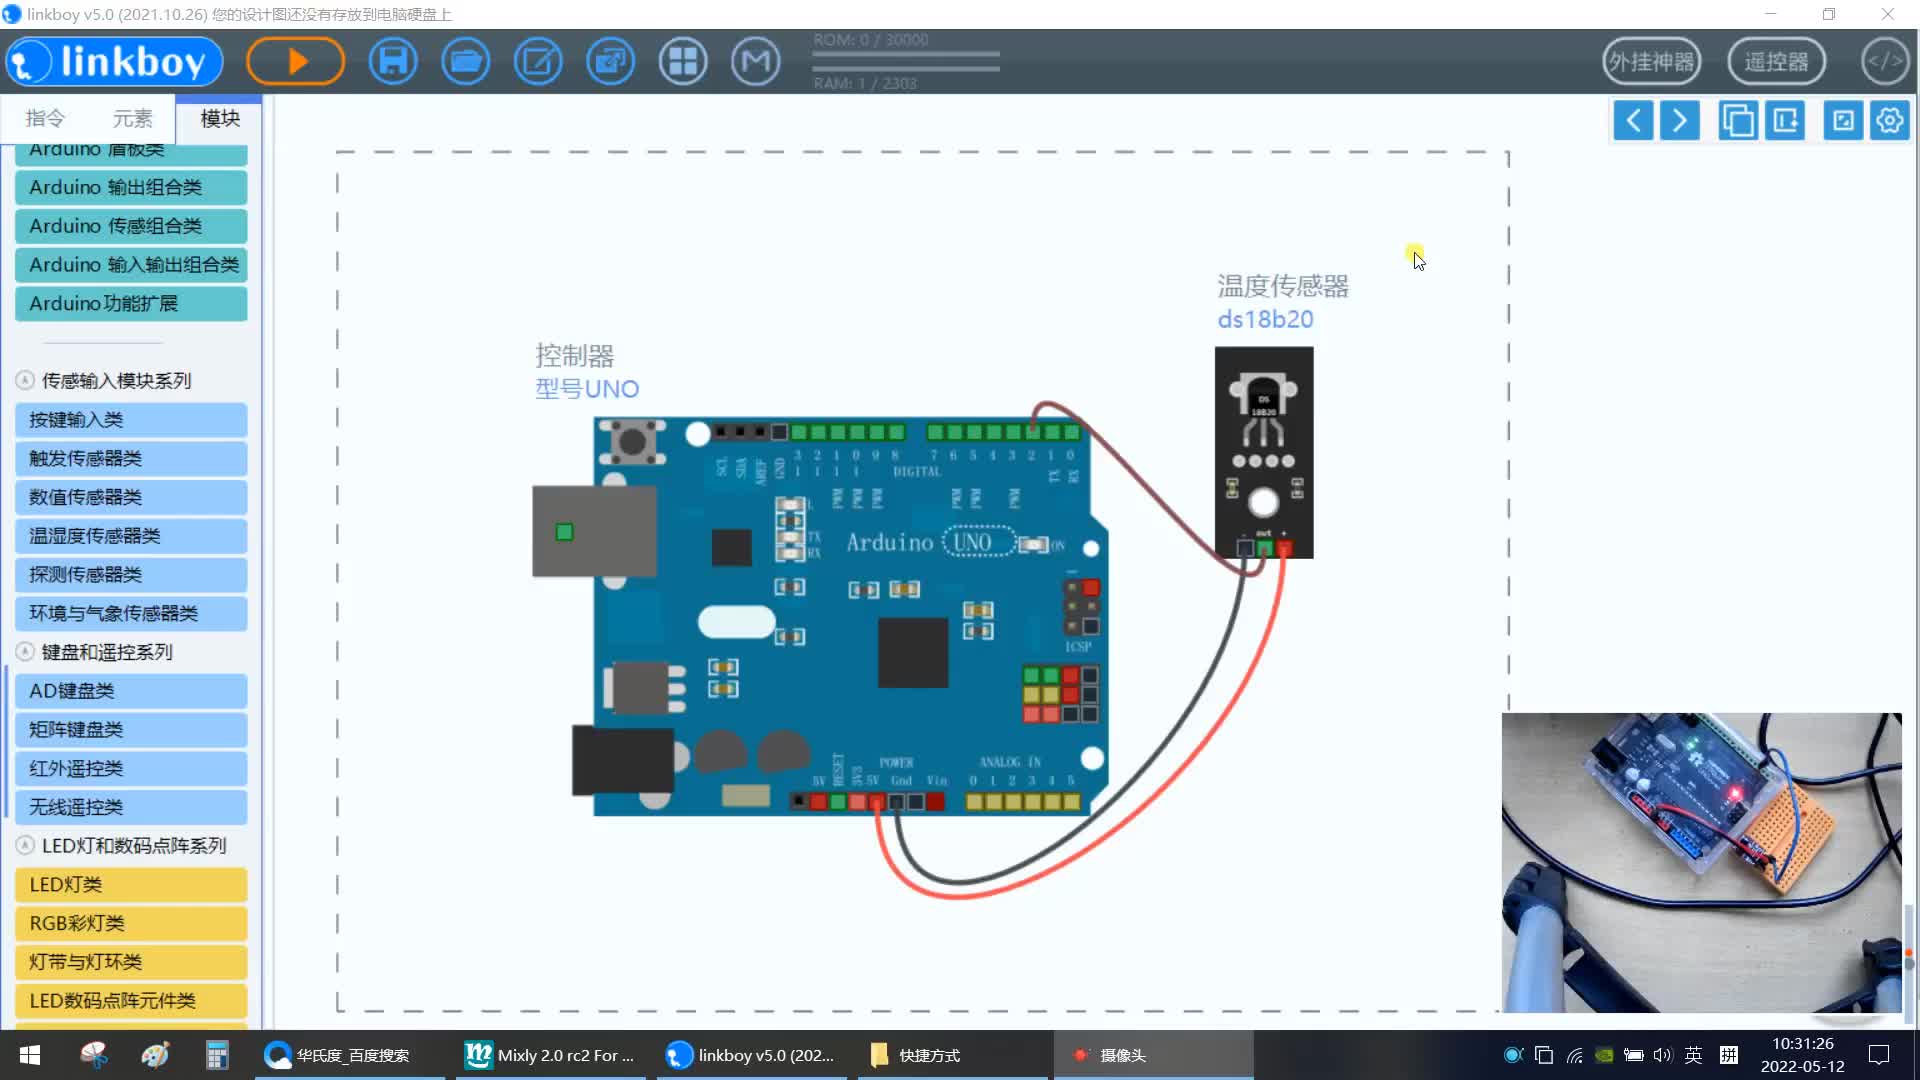Open Arduino 传感组合类 category
The height and width of the screenshot is (1080, 1920).
tap(131, 226)
